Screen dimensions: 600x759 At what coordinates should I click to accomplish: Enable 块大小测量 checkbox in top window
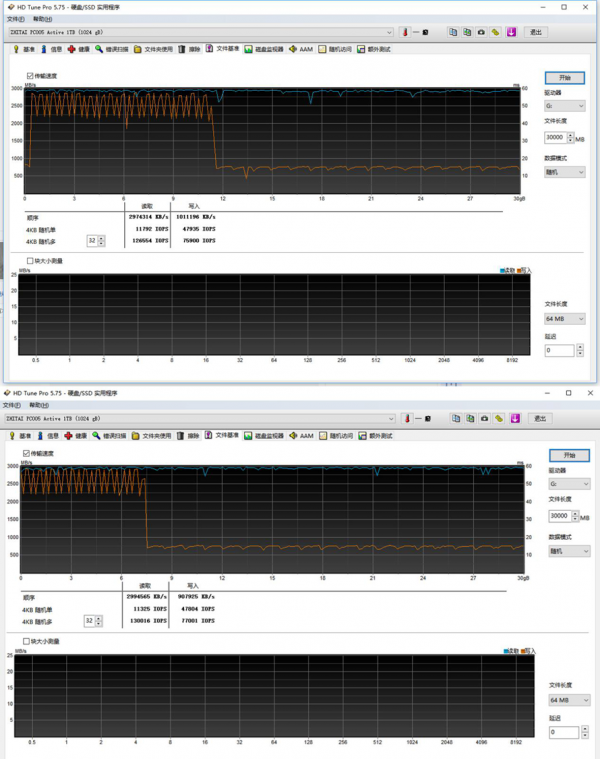coord(30,261)
